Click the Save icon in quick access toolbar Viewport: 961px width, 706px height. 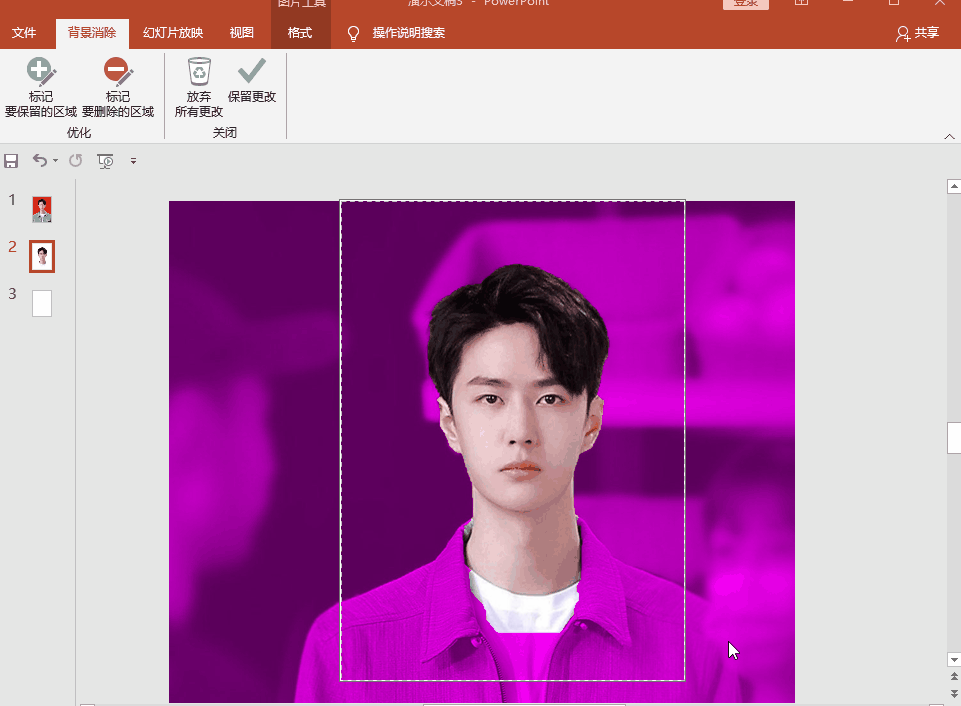11,161
